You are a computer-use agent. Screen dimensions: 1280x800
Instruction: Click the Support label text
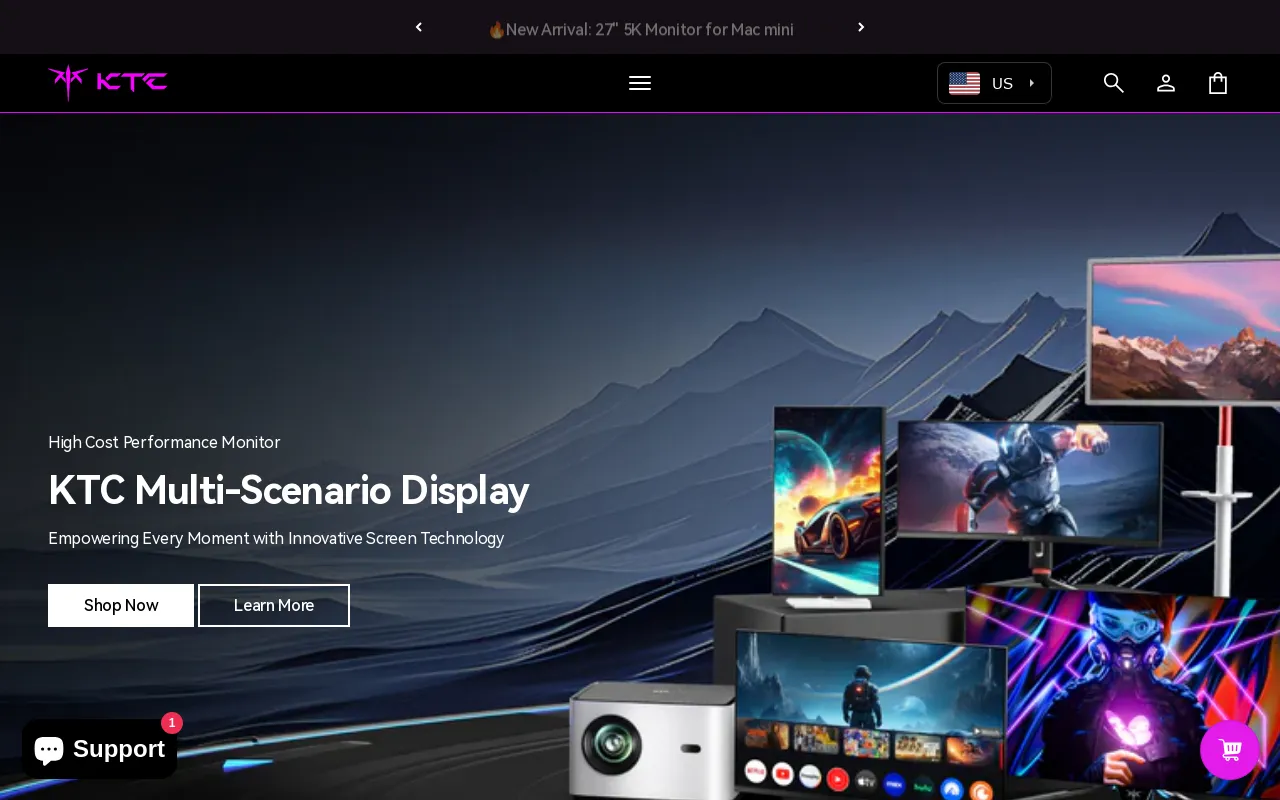(118, 748)
